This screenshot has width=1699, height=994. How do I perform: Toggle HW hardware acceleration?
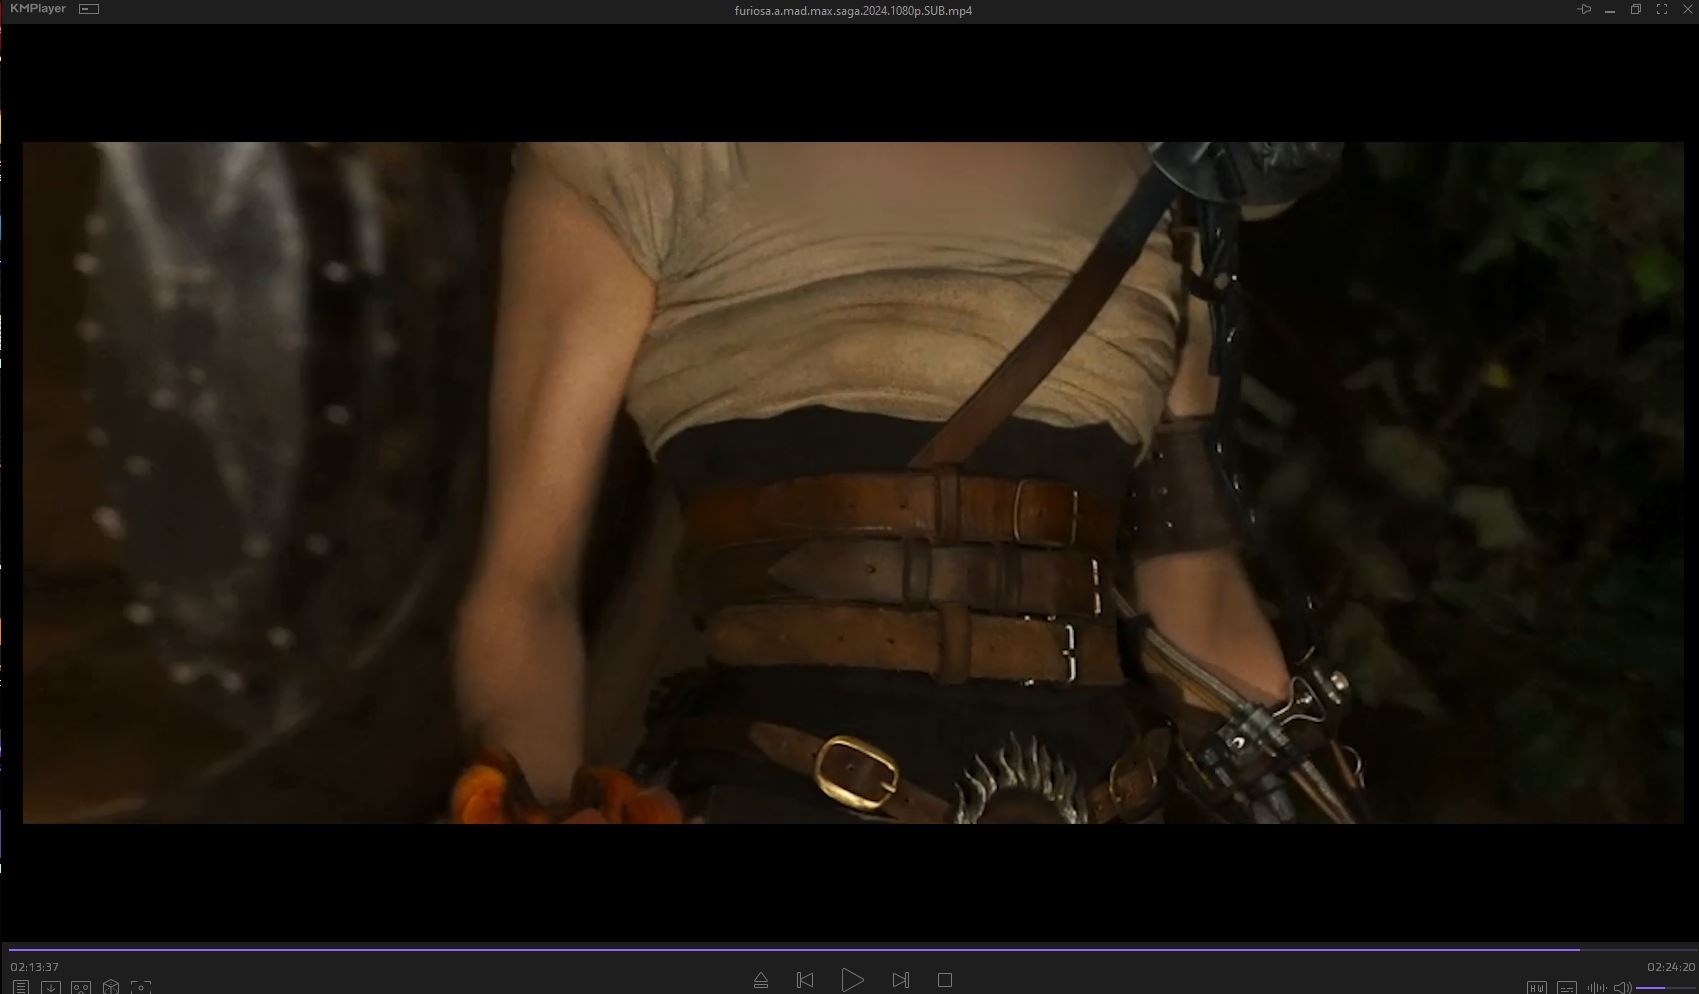click(1537, 988)
